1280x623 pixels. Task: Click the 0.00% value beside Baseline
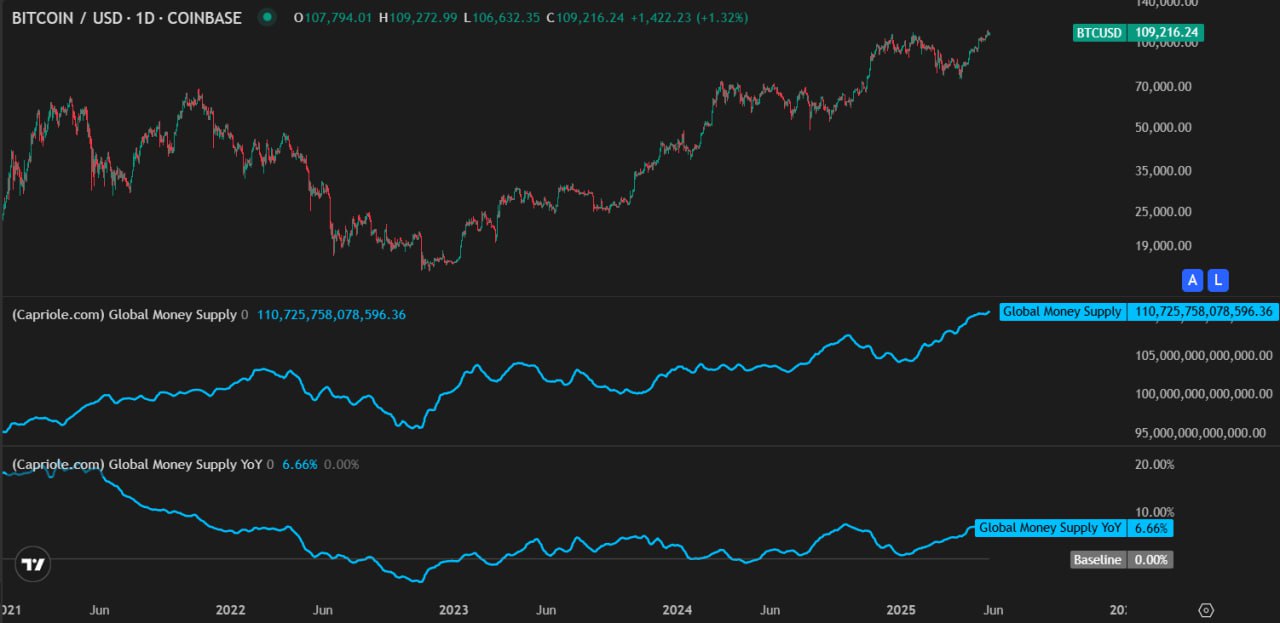coord(1150,560)
